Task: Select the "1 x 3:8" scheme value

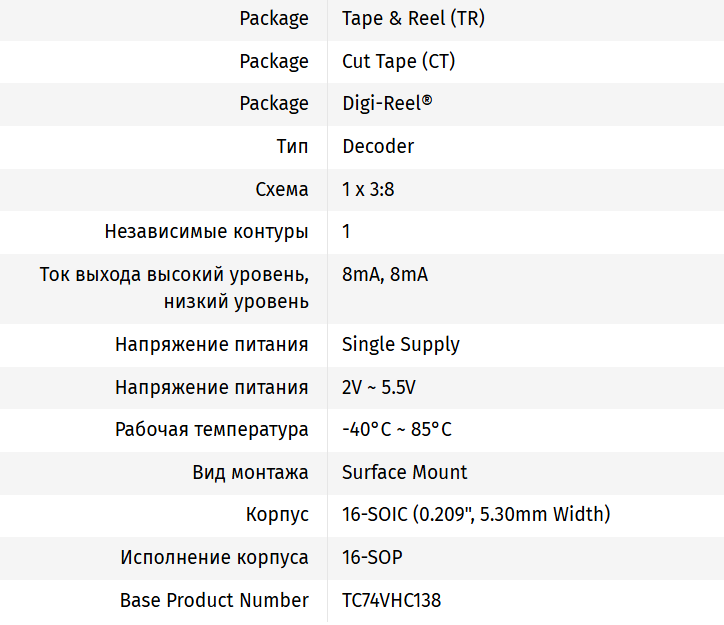Action: coord(368,189)
